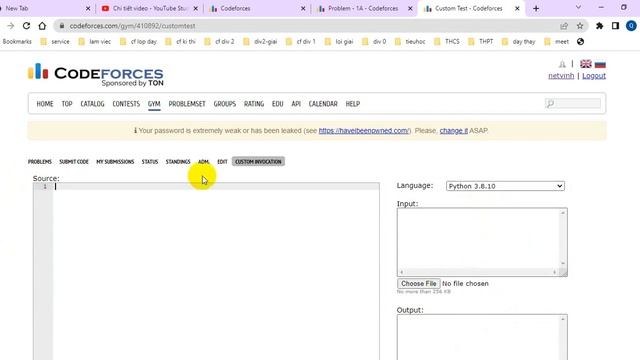The image size is (640, 360).
Task: Go to the STANDINGS contest tab
Action: tap(178, 162)
